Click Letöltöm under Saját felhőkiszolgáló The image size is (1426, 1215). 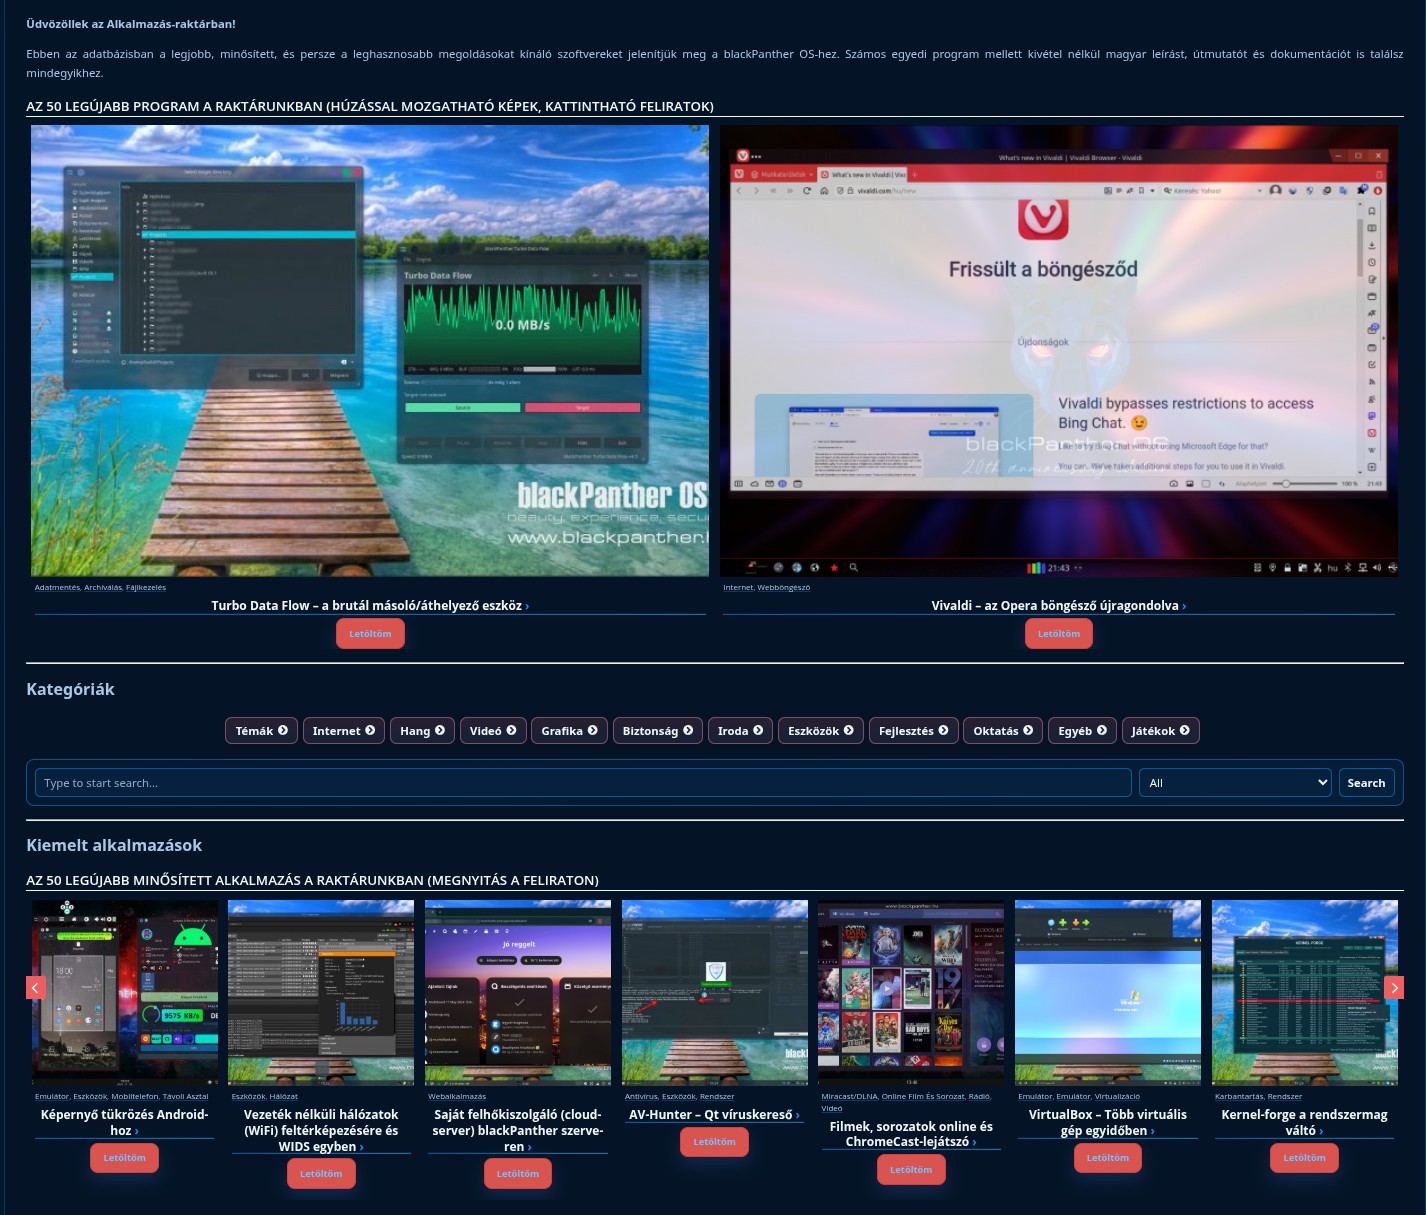518,1174
